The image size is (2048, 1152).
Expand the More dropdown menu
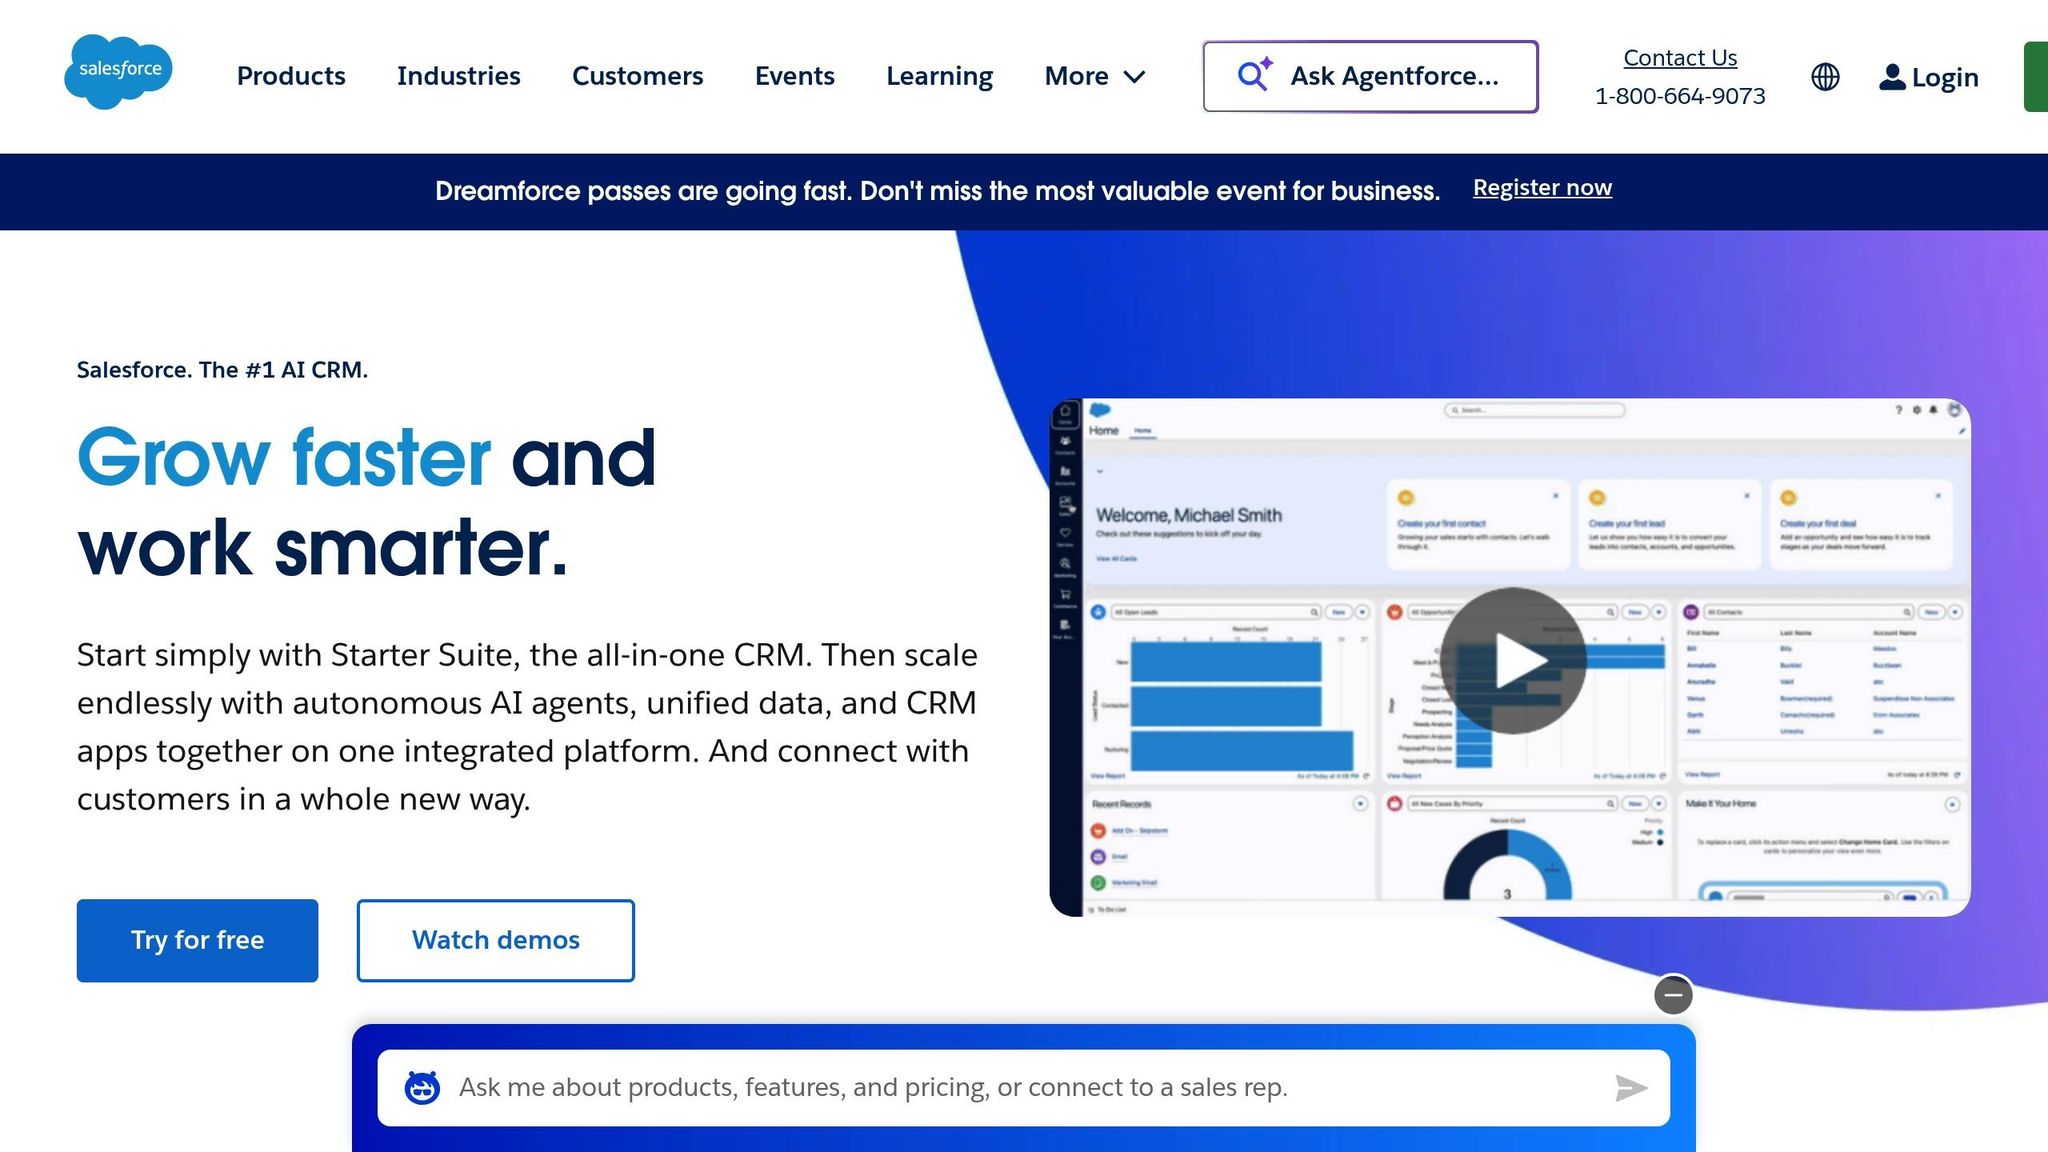(x=1094, y=76)
